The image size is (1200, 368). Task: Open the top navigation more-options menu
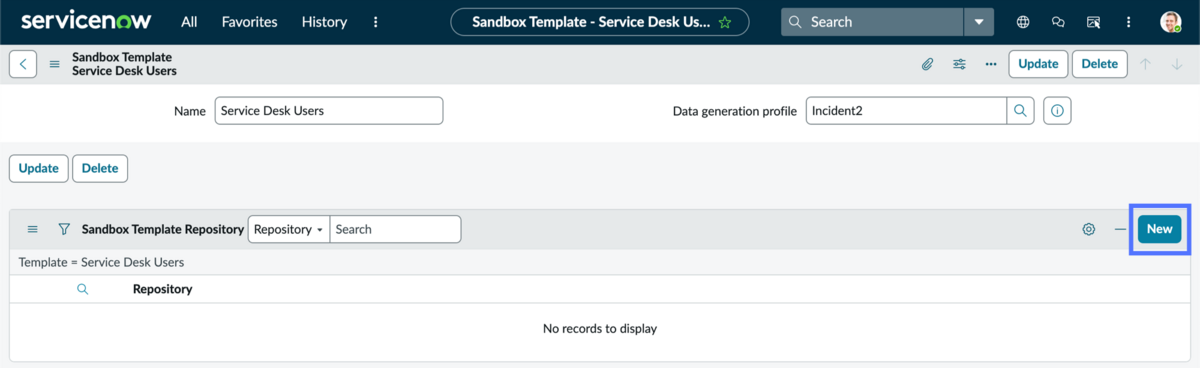[x=375, y=22]
